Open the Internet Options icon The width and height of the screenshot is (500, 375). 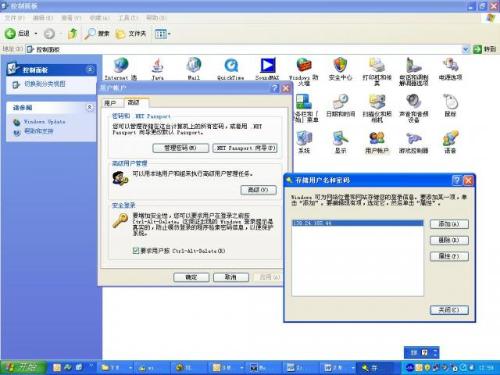(121, 69)
